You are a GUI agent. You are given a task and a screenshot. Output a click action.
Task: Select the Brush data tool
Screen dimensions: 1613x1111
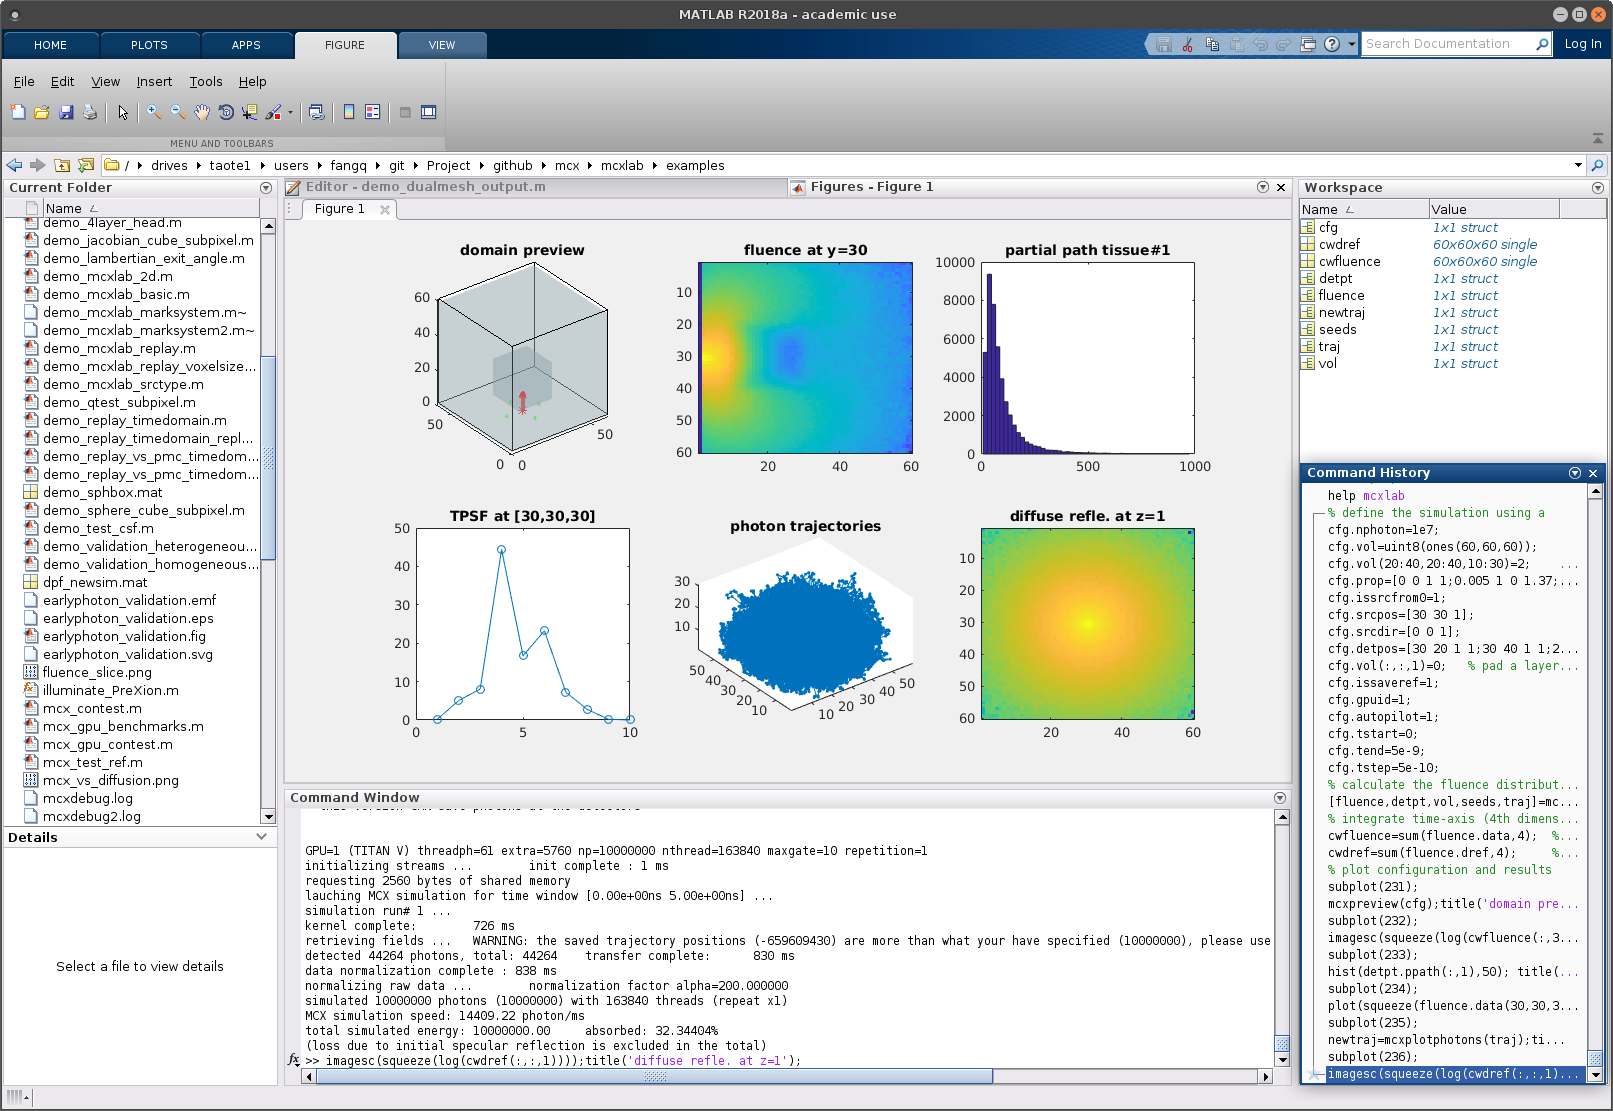pos(273,112)
